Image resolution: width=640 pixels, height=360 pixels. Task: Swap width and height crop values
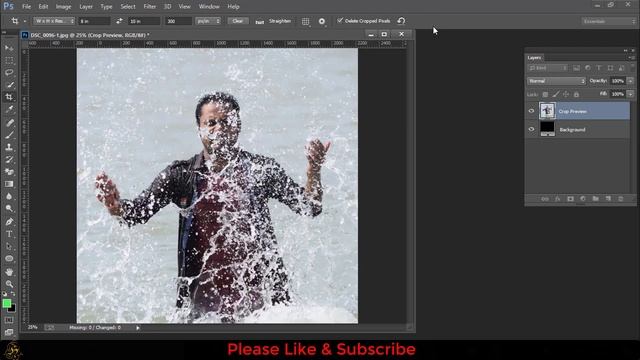click(x=119, y=21)
